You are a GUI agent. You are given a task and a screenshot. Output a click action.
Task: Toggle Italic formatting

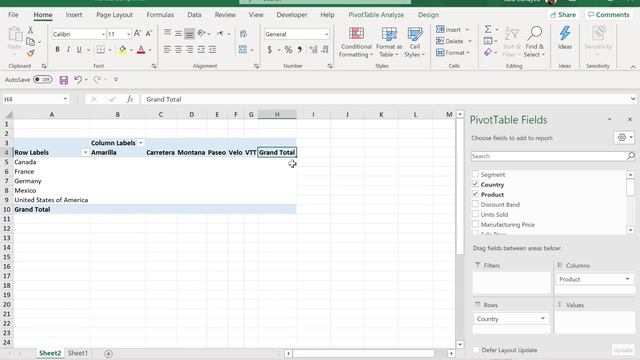click(x=68, y=50)
